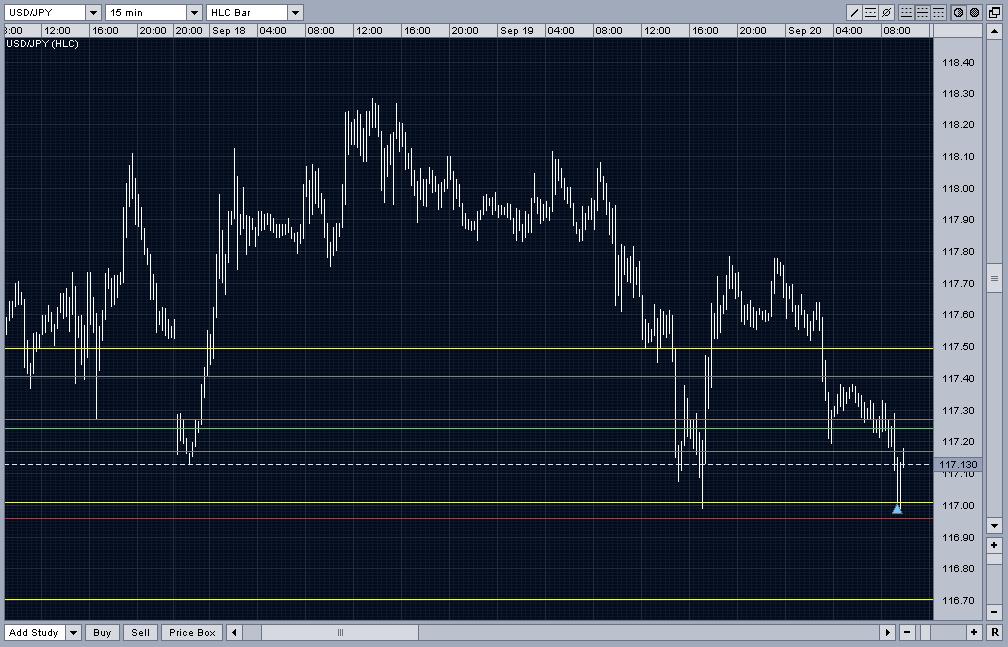Viewport: 1008px width, 647px height.
Task: Click the Price Box button
Action: (x=192, y=632)
